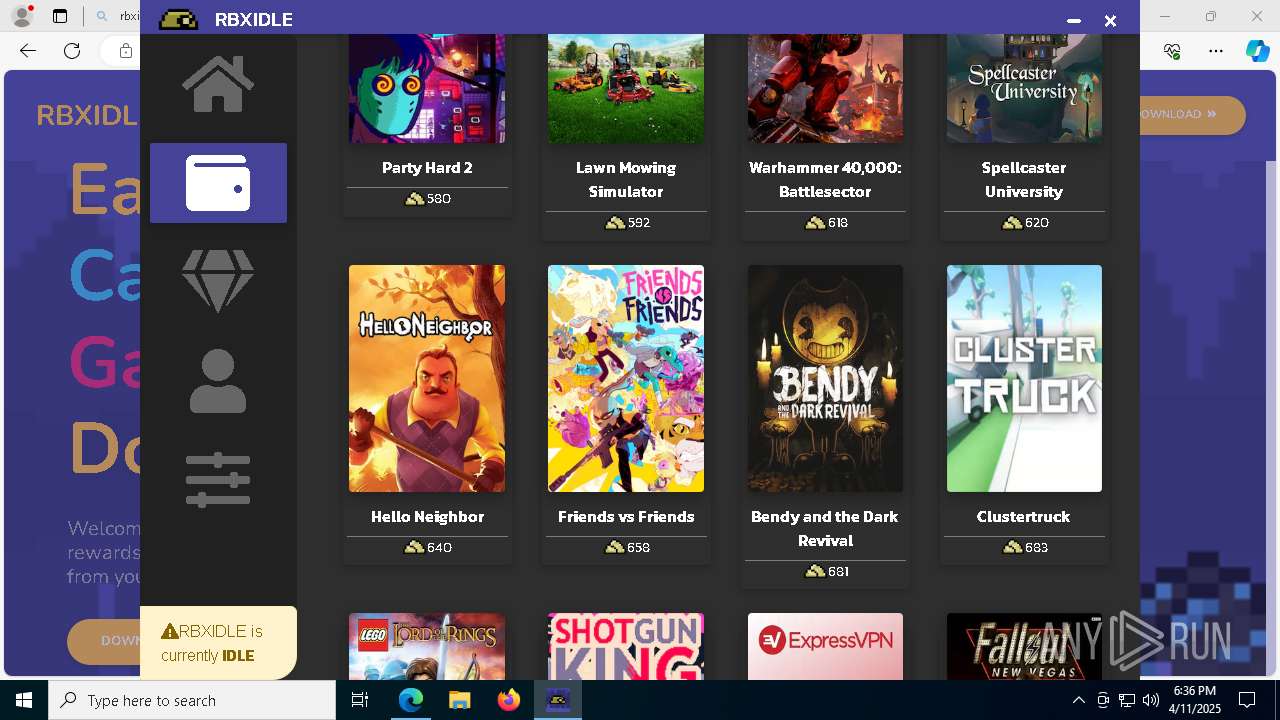
Task: Go back in the Edge browser
Action: pos(28,51)
